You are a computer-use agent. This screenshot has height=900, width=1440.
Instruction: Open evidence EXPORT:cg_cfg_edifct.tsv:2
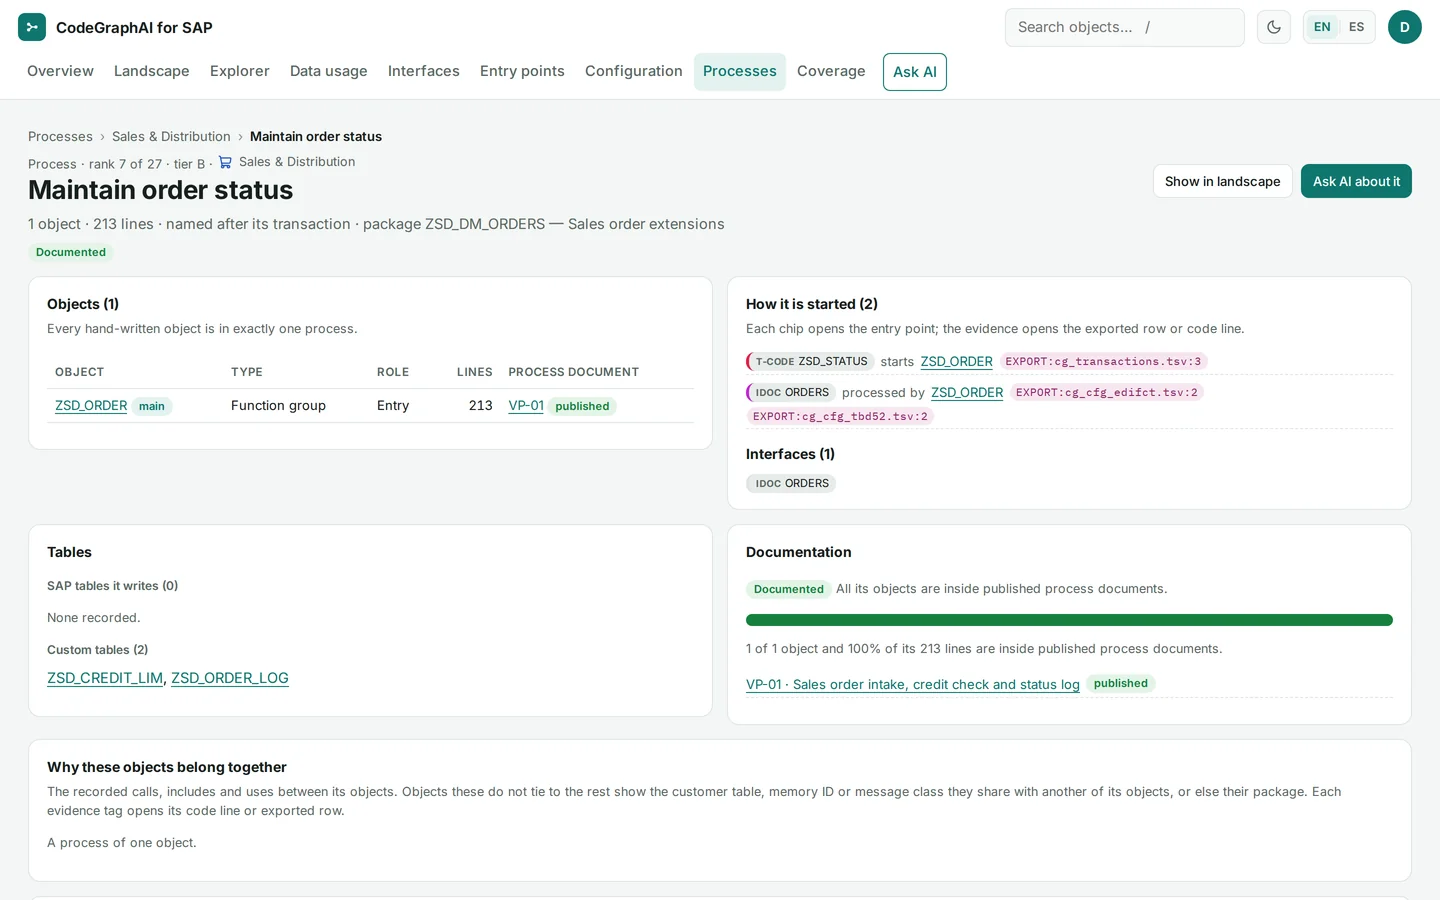(1107, 393)
